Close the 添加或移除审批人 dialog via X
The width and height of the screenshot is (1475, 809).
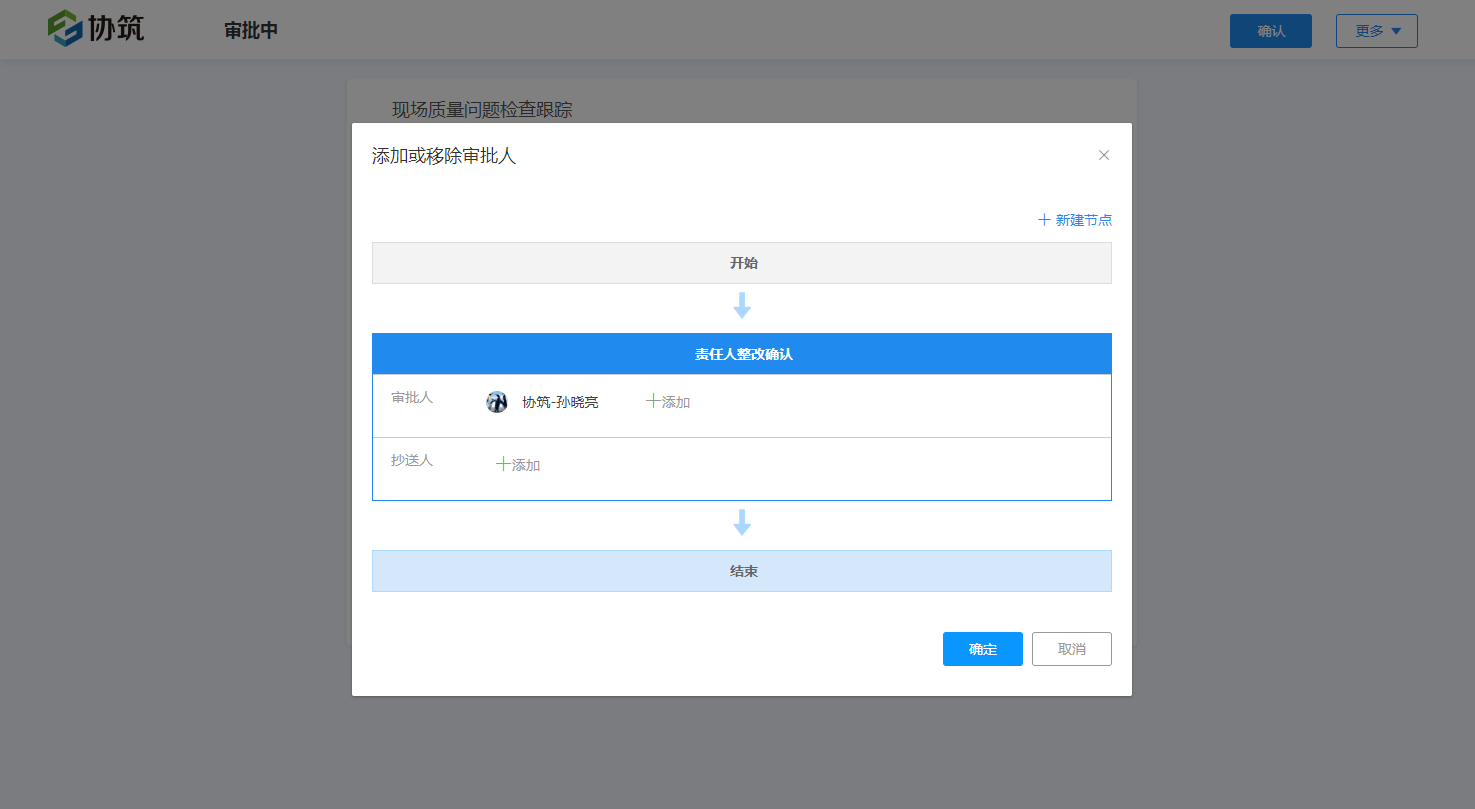[x=1104, y=155]
